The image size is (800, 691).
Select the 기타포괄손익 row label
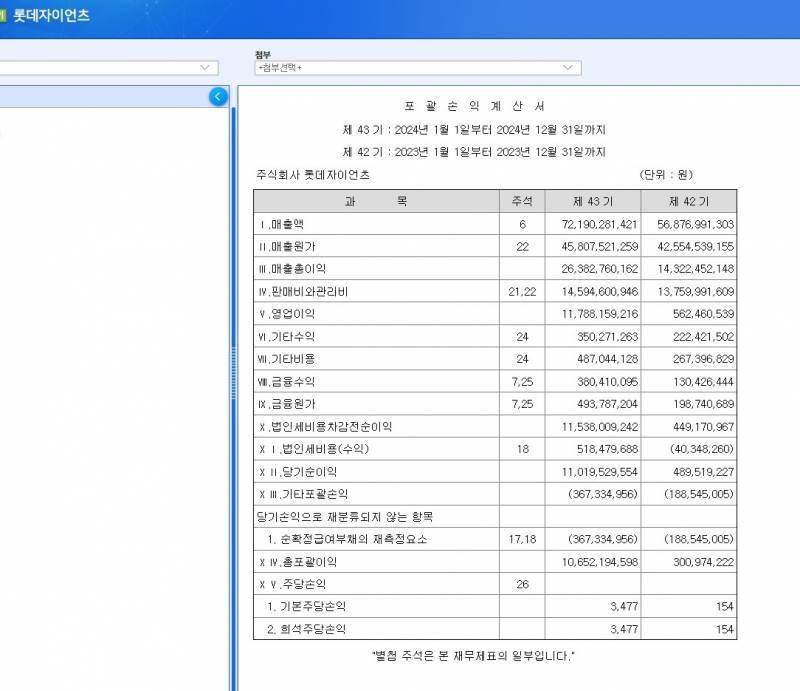tap(304, 494)
